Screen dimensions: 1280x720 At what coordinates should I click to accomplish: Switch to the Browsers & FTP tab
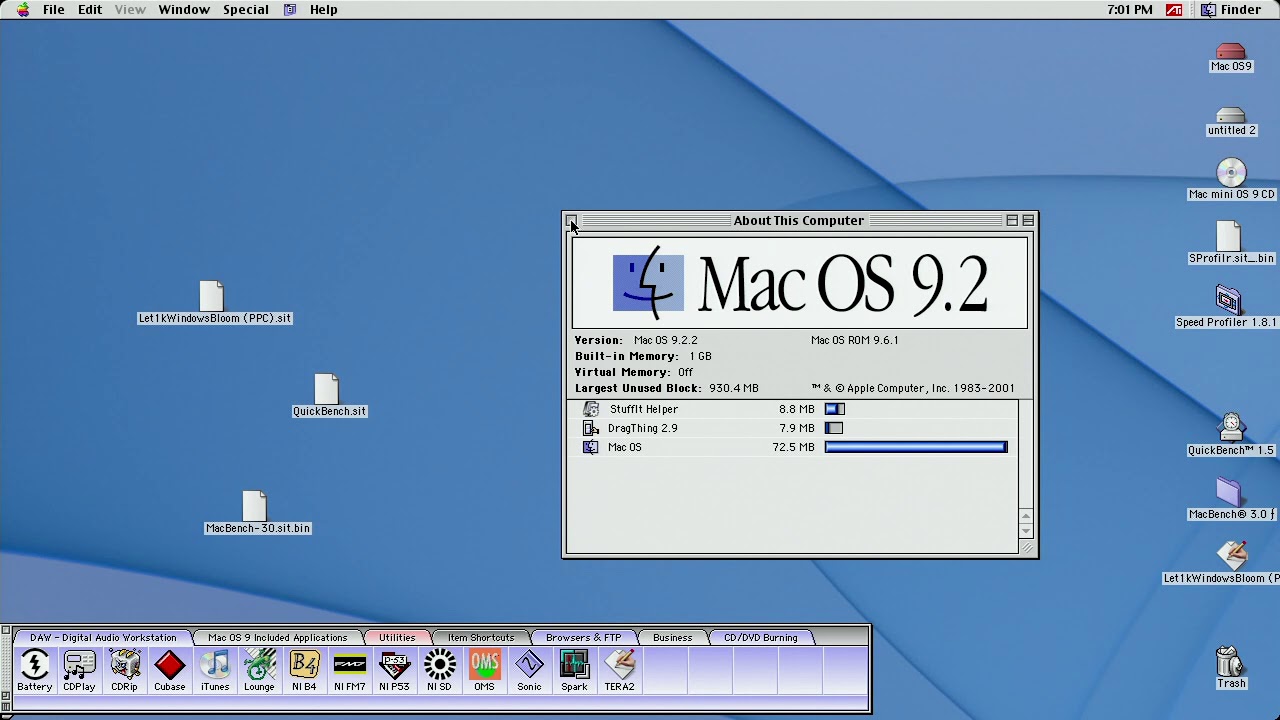pos(583,637)
